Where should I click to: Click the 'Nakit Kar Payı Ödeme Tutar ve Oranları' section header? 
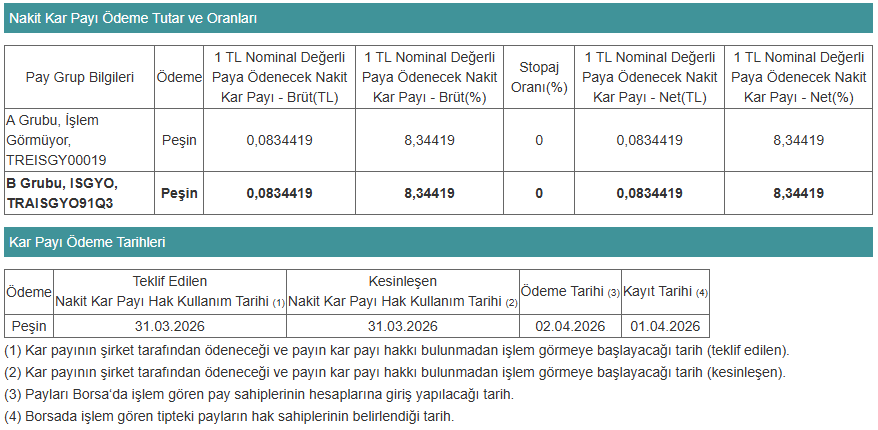[x=438, y=18]
